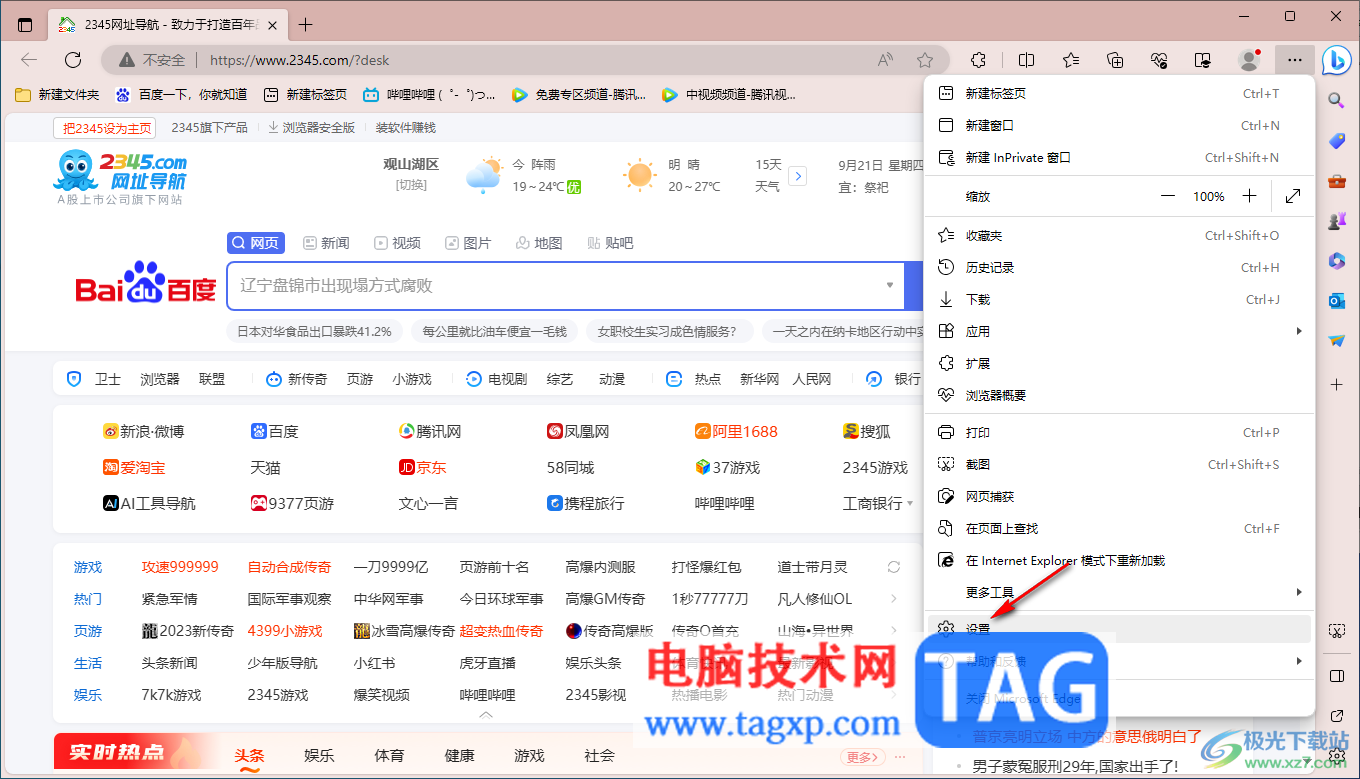This screenshot has height=779, width=1360.
Task: Open the 新建文件夹 bookmarks folder
Action: coord(57,95)
